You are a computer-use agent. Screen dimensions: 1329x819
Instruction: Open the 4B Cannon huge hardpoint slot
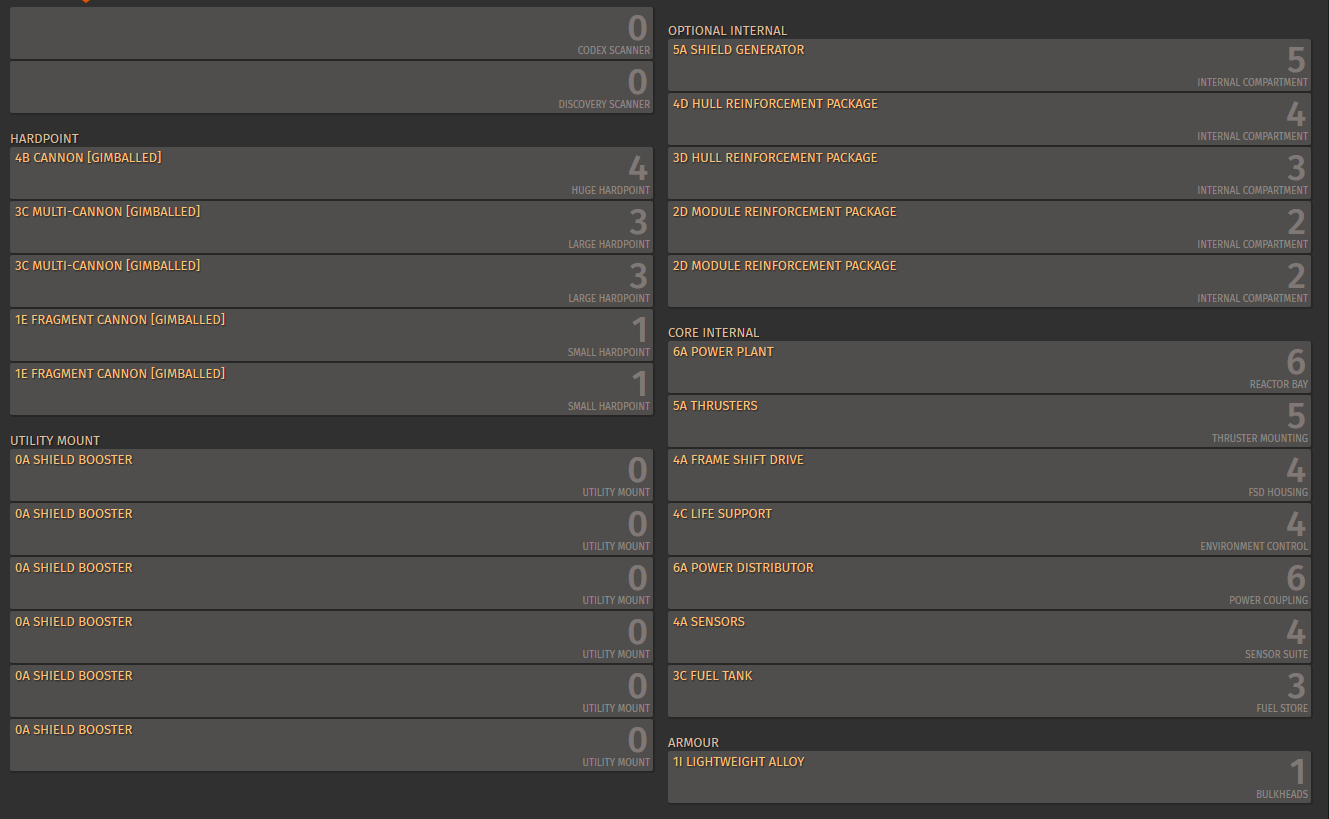[x=331, y=173]
